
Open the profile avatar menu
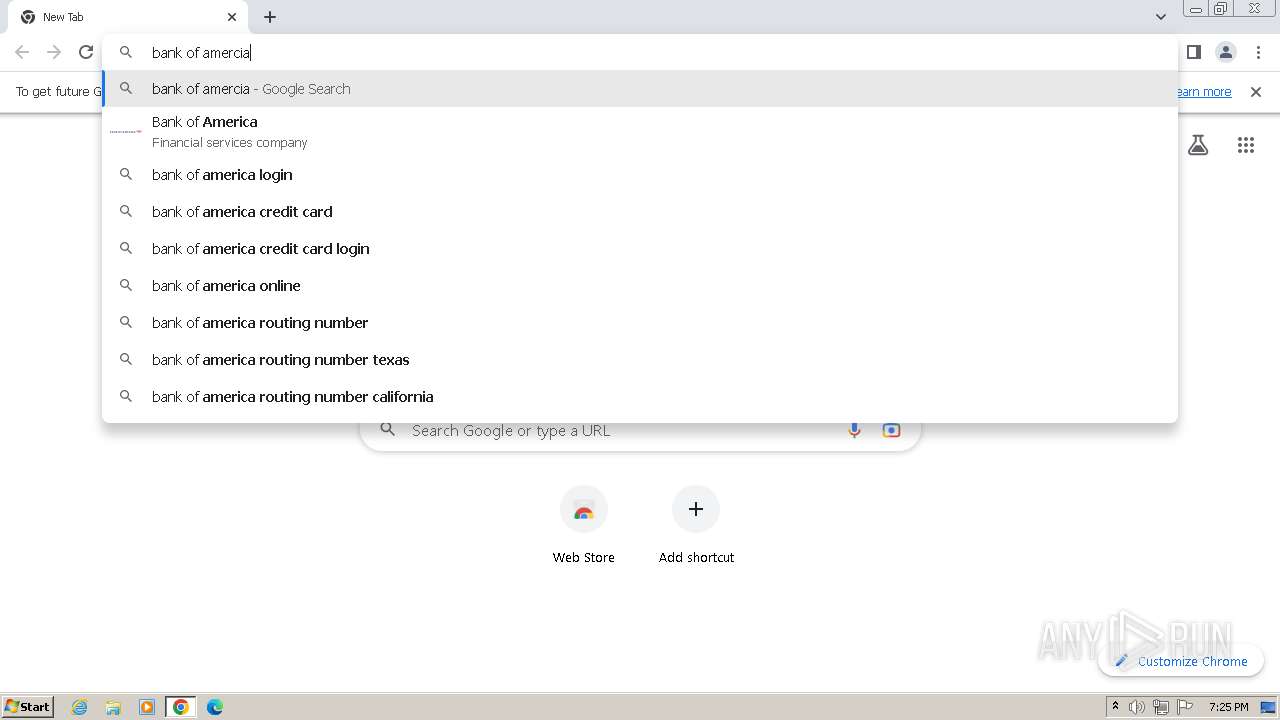(1225, 52)
